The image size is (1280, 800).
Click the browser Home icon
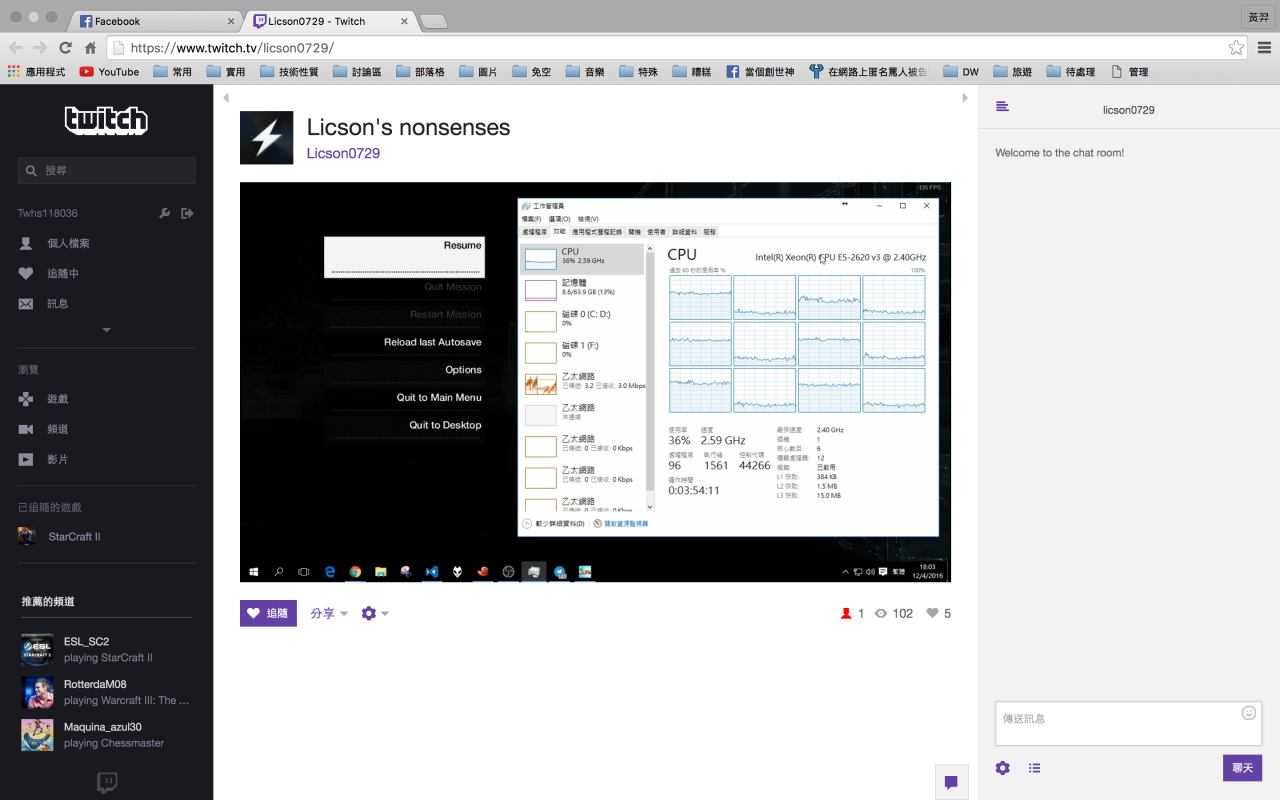(x=90, y=48)
